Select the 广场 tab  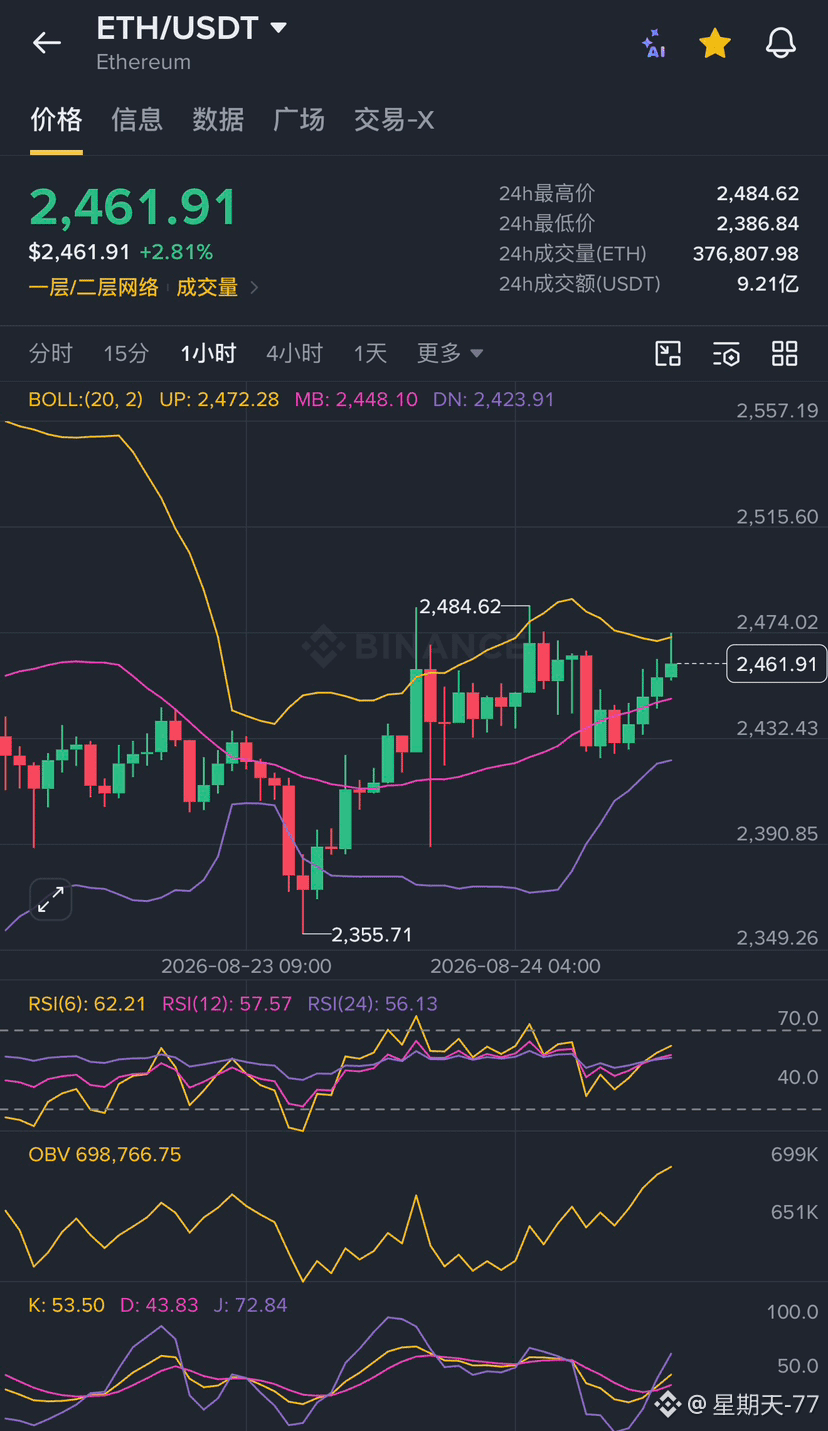click(299, 120)
